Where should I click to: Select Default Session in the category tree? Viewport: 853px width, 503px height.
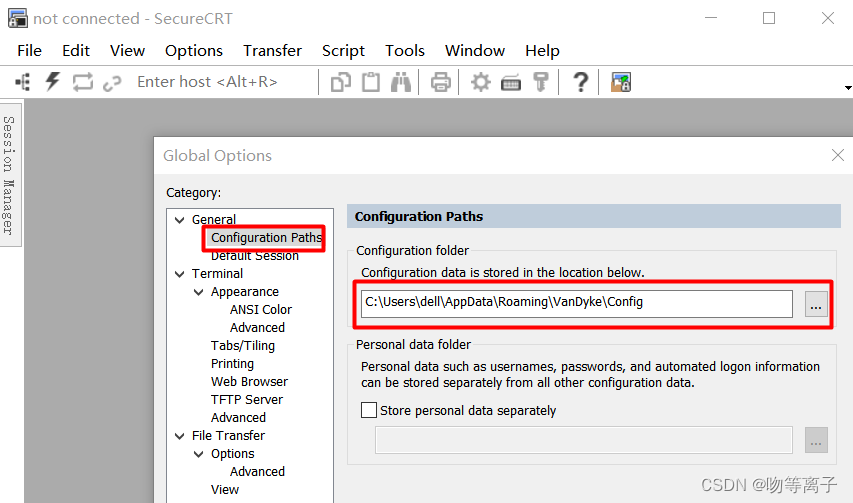pyautogui.click(x=255, y=256)
